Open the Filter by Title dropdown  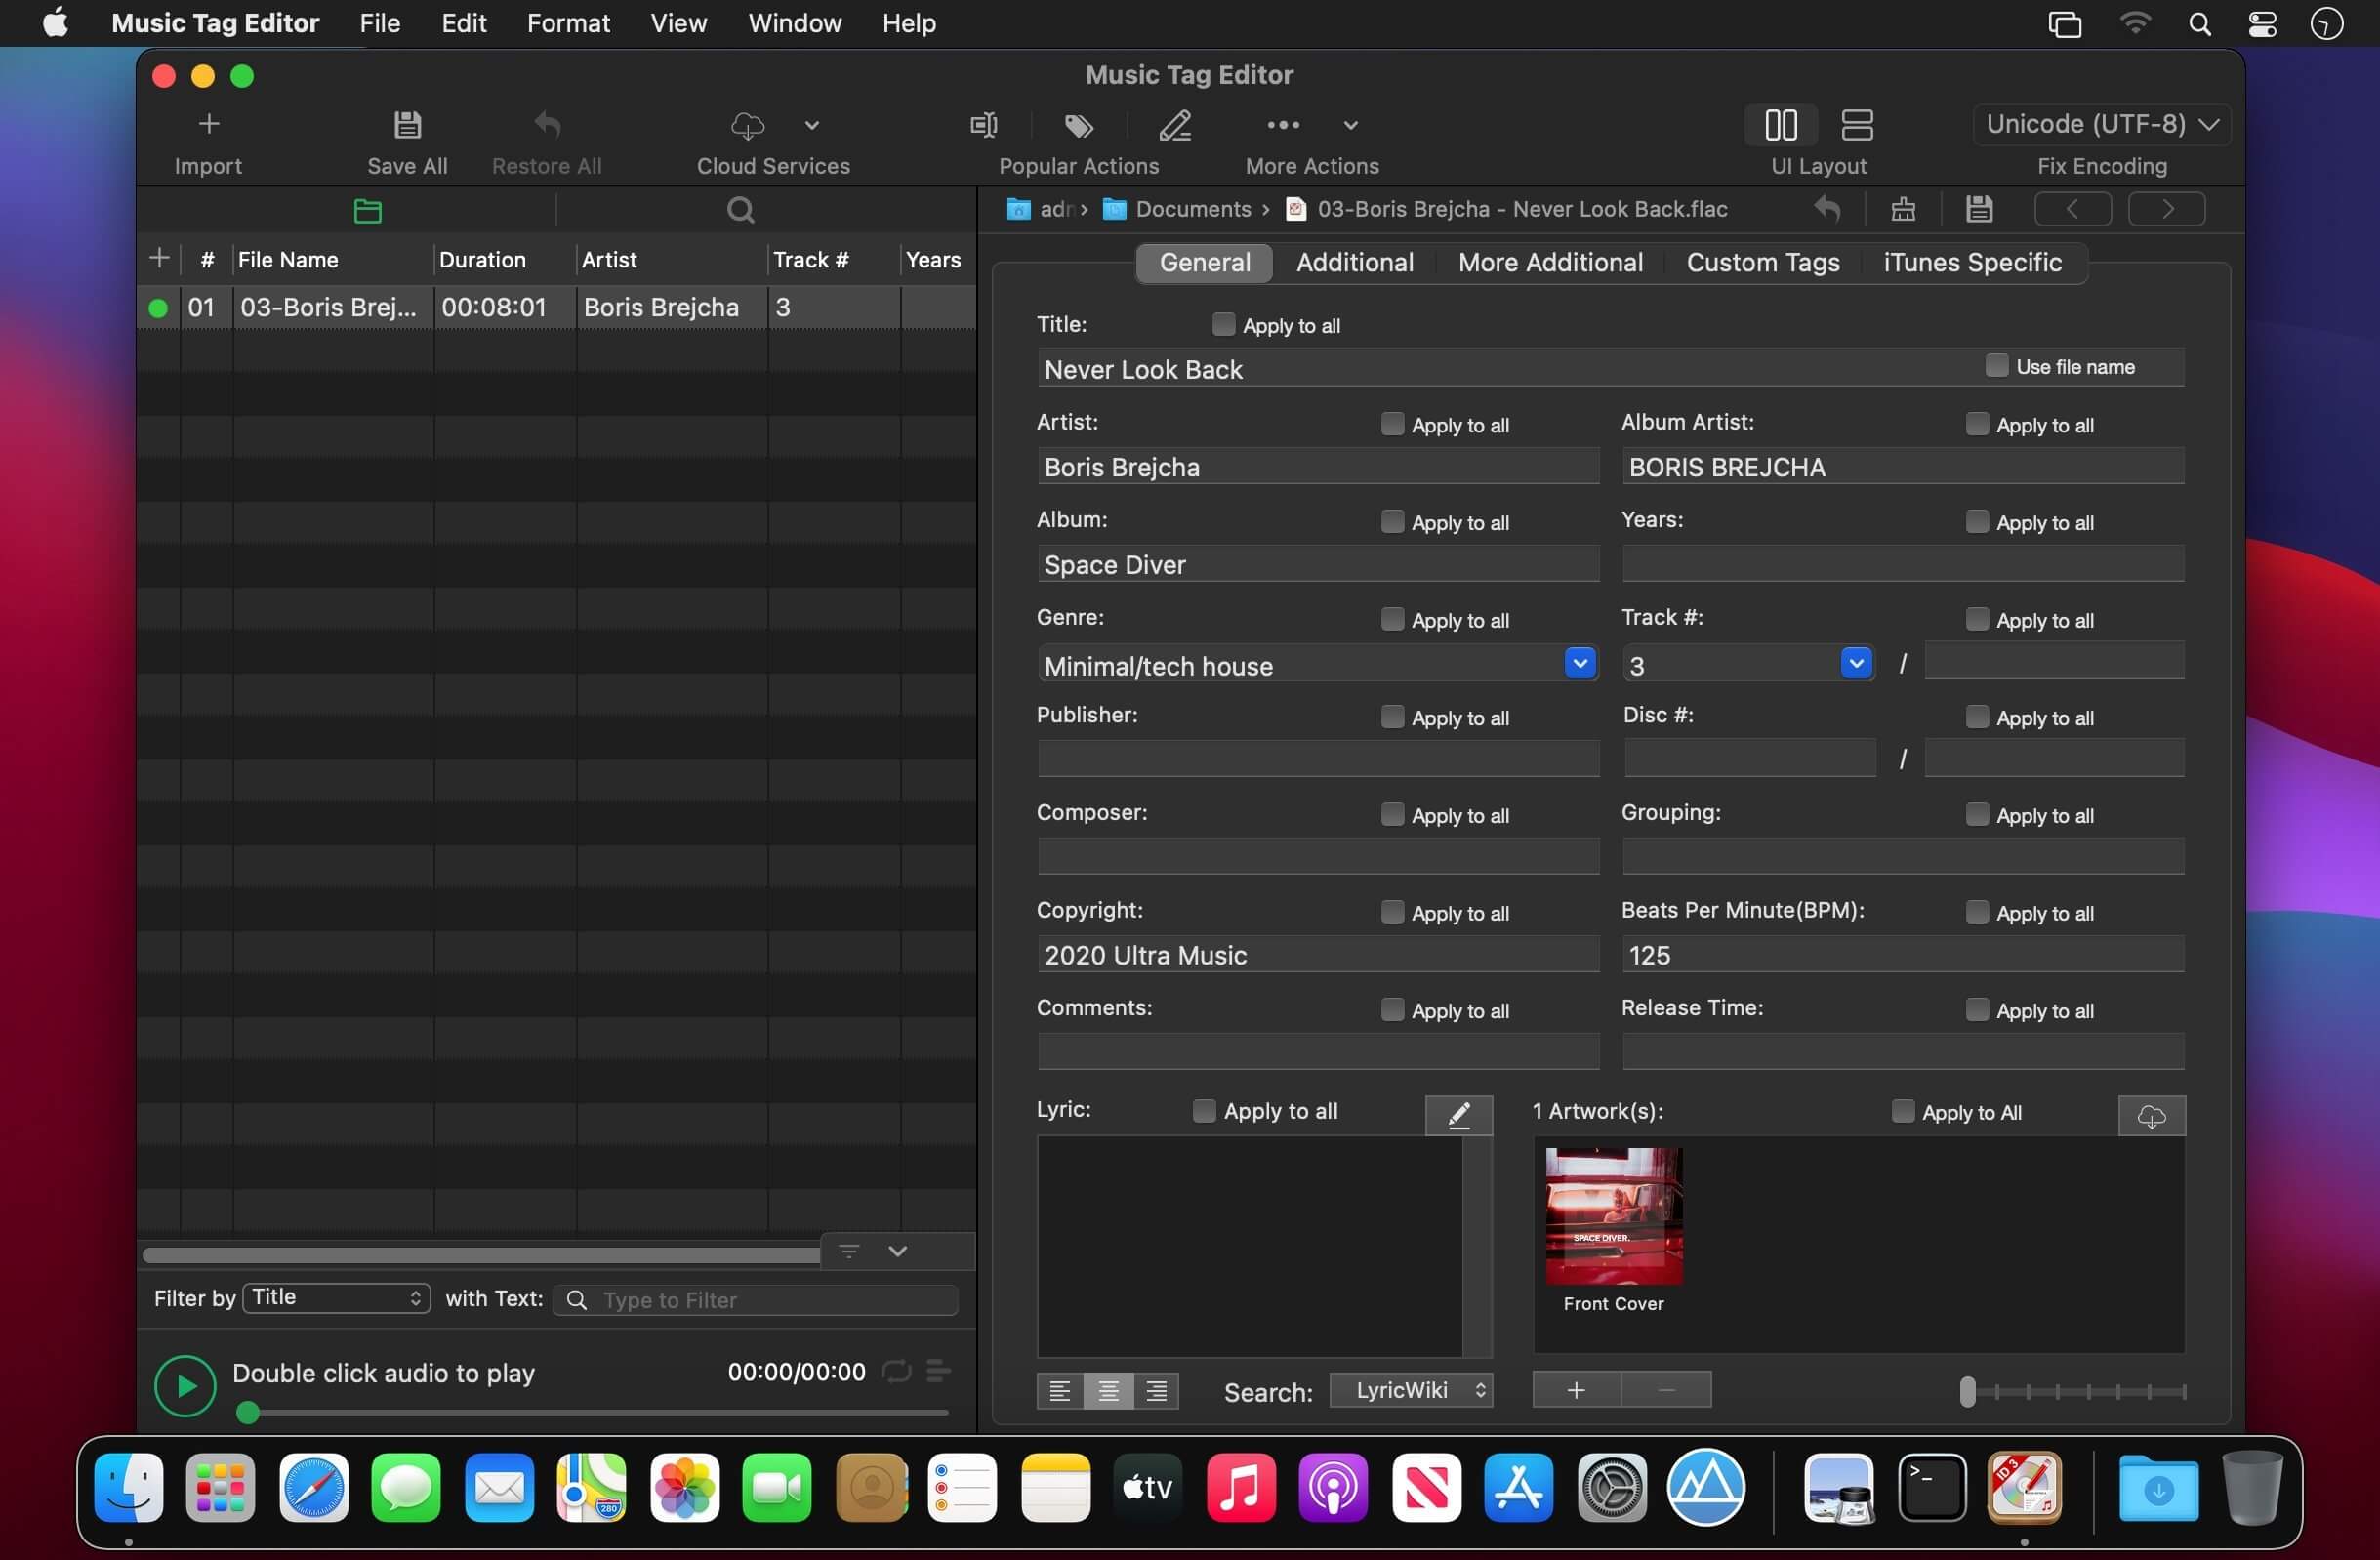point(337,1298)
